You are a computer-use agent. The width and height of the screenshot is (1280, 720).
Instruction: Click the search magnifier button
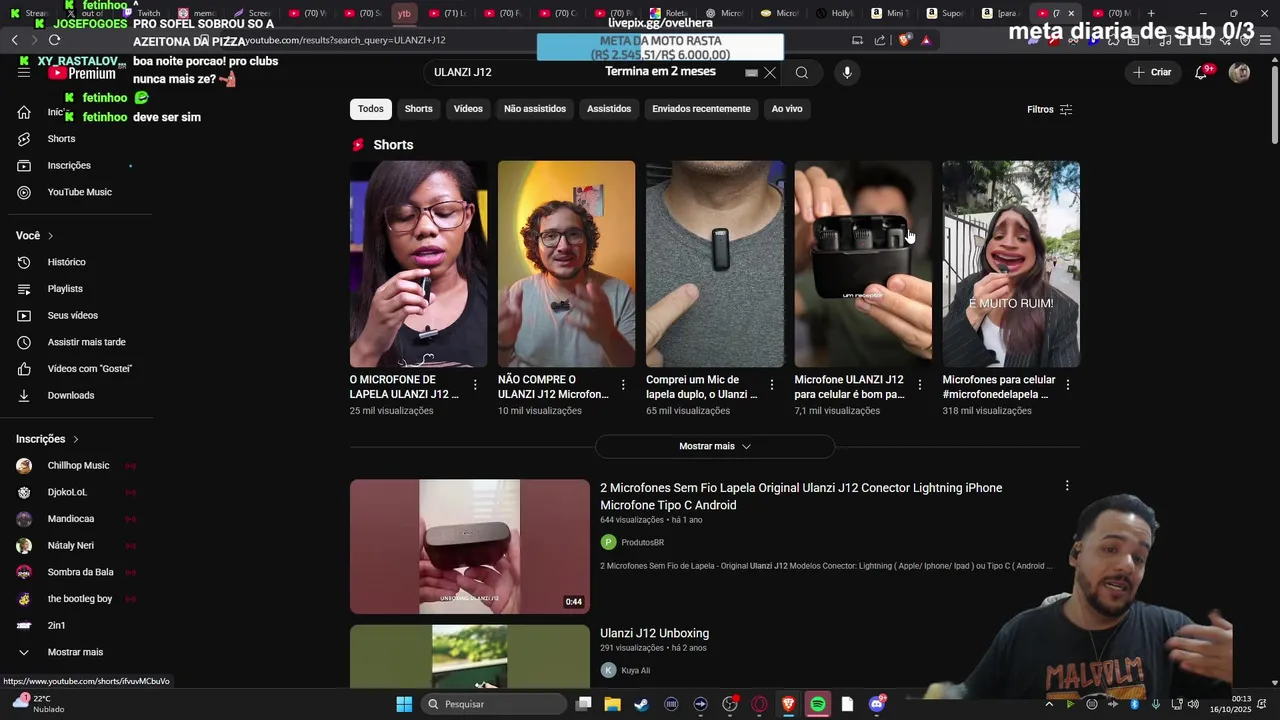point(802,73)
